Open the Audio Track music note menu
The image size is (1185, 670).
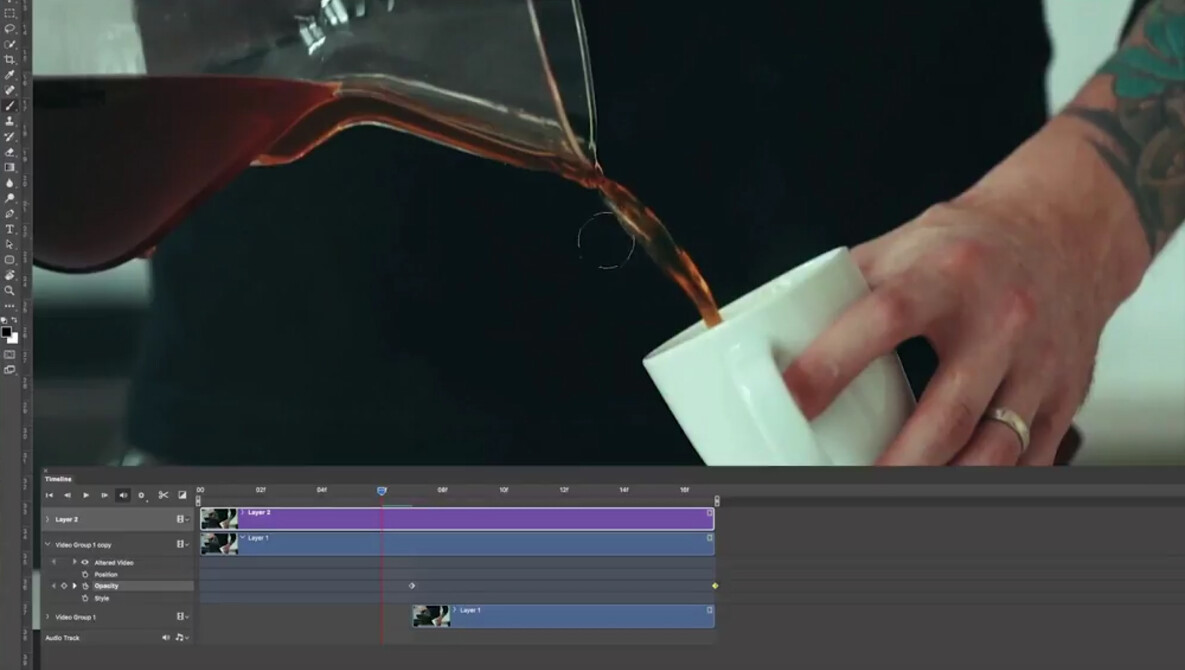179,637
